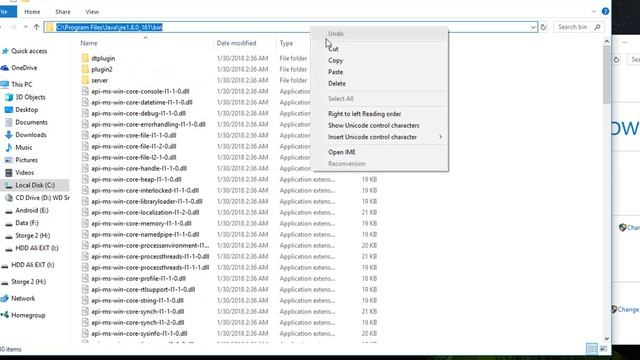Refresh the bin folder view
Viewport: 640px width, 360px height.
[543, 27]
